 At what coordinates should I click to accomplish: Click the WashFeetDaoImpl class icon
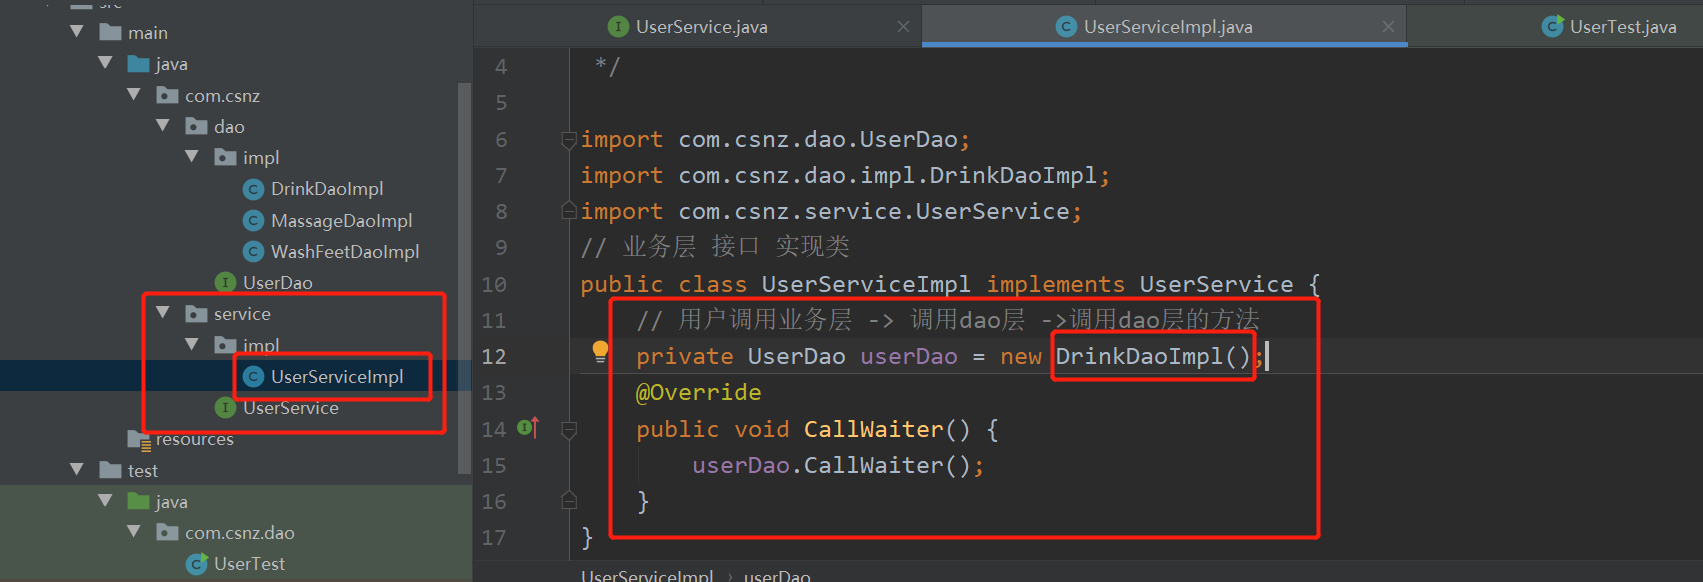(x=254, y=252)
